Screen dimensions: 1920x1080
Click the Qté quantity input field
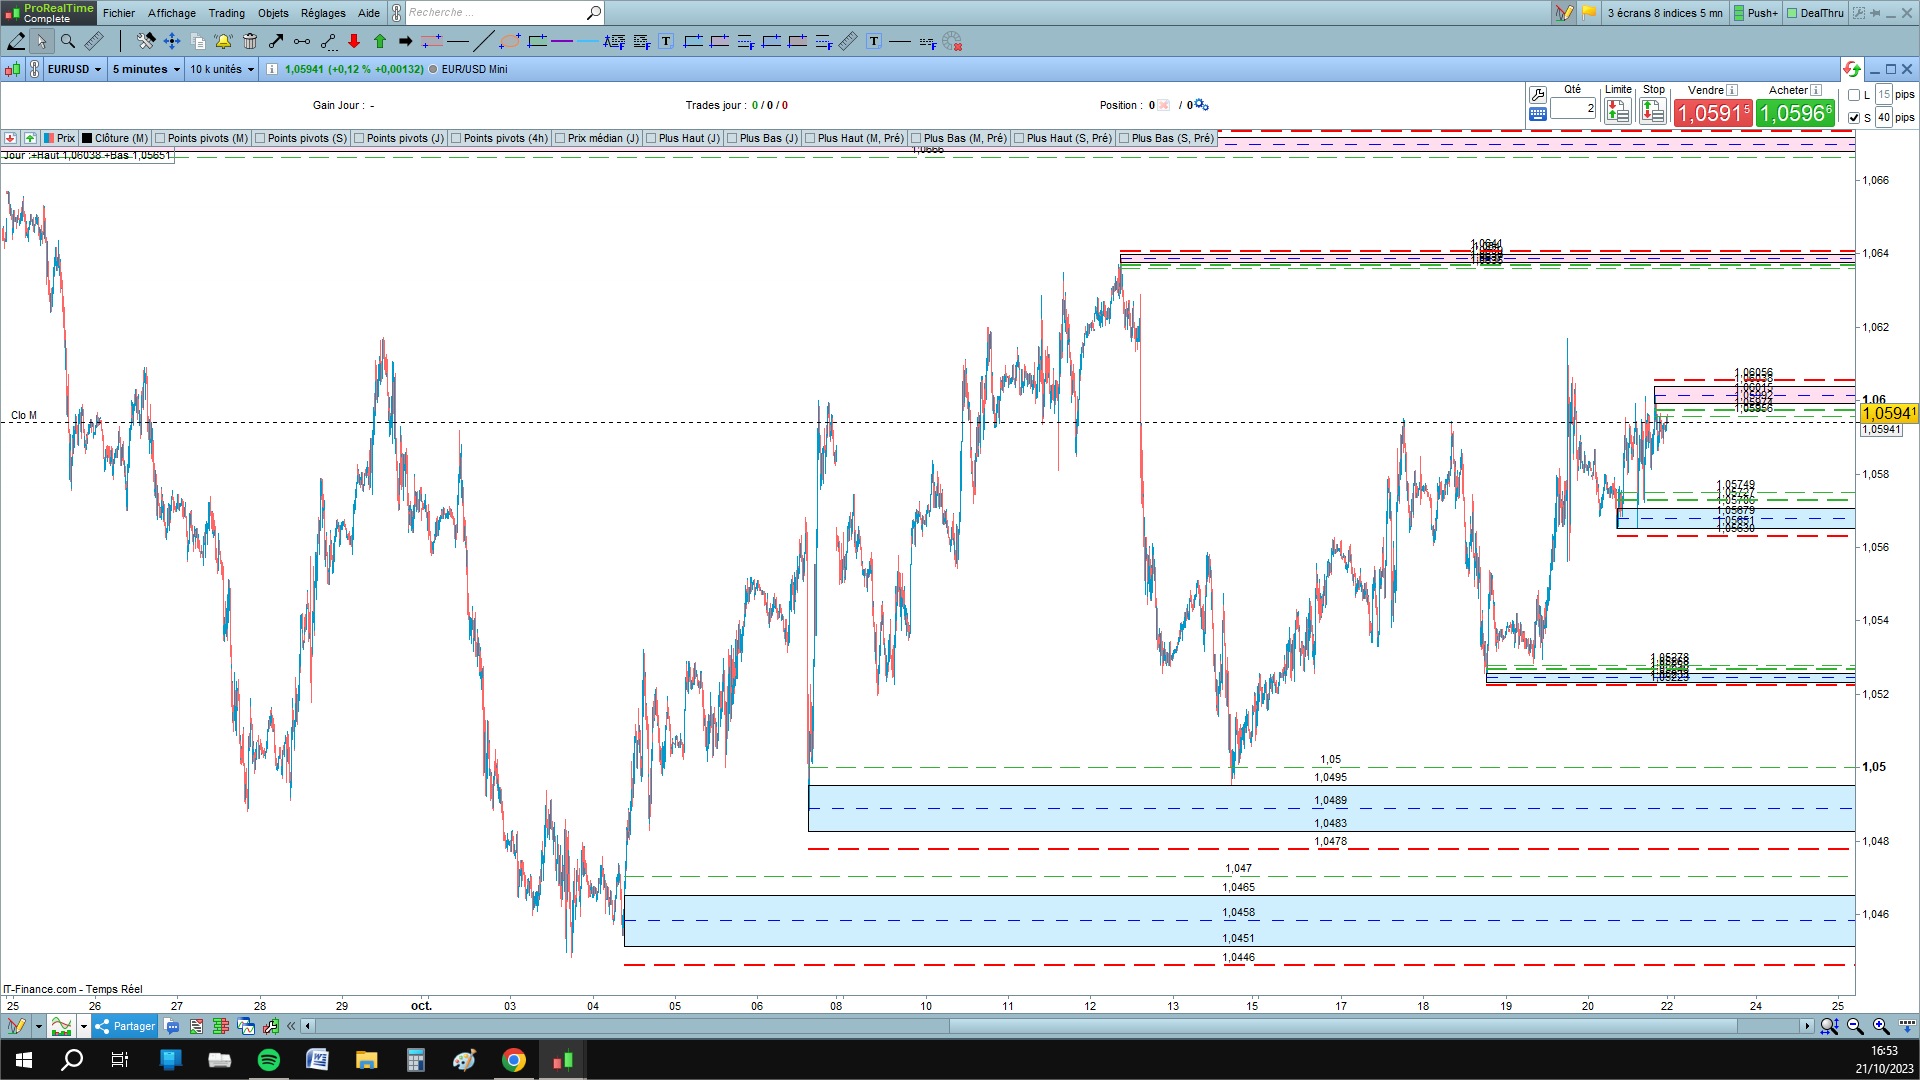click(1573, 108)
